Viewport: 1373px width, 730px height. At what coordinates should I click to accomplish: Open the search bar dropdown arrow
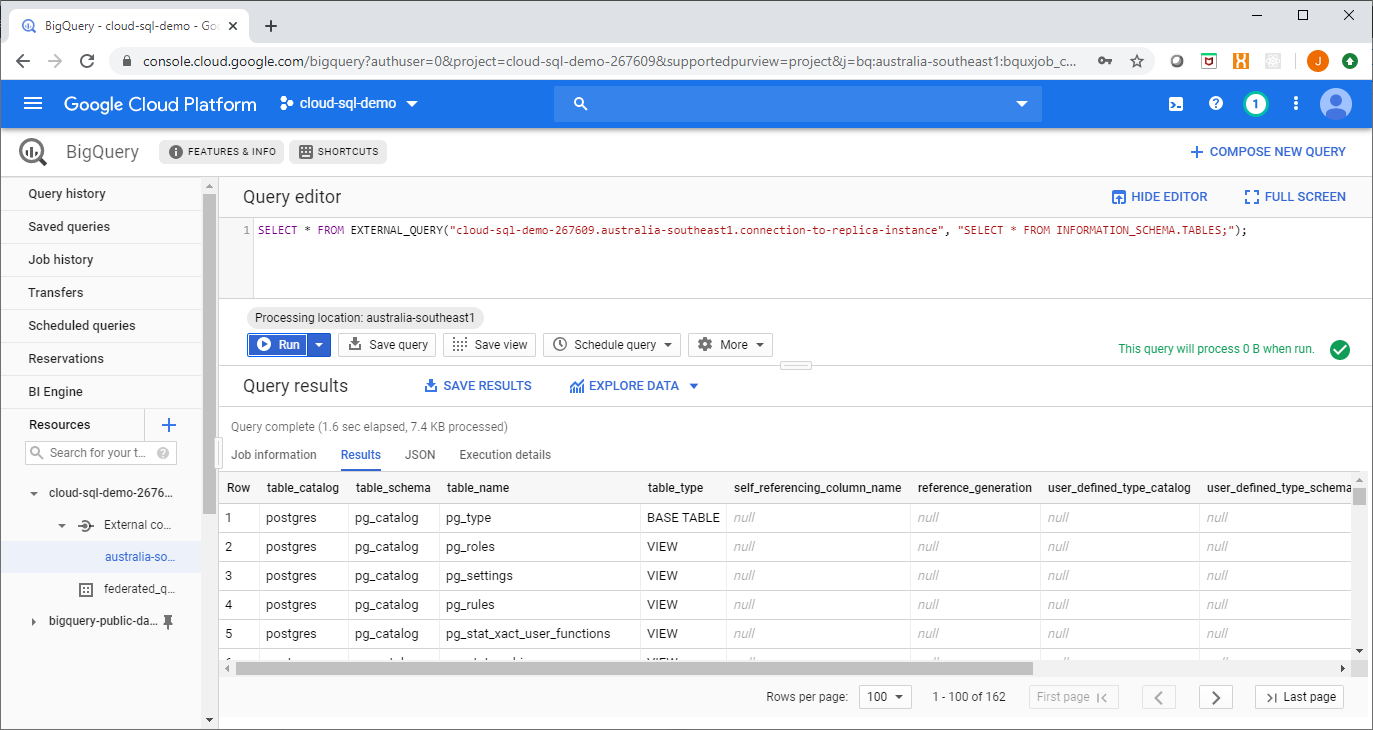point(1021,104)
